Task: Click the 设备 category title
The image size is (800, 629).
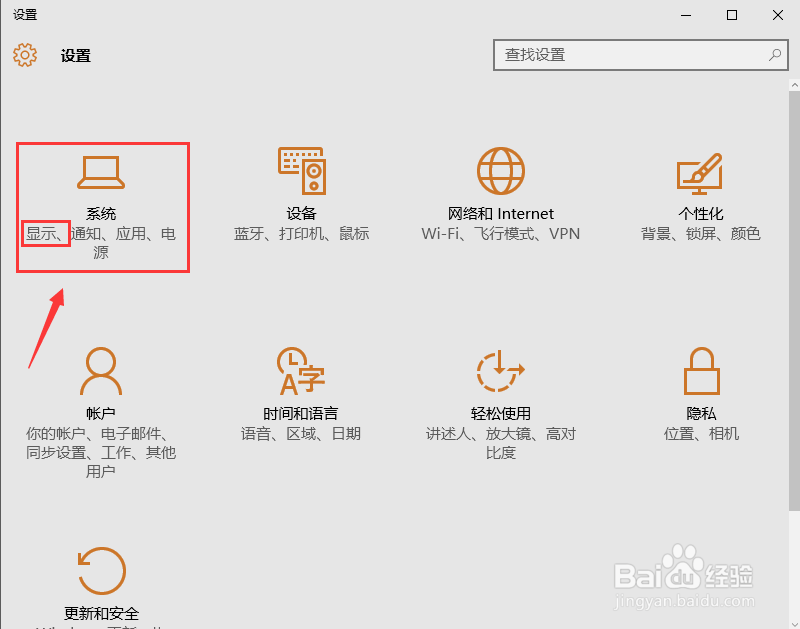Action: point(302,213)
